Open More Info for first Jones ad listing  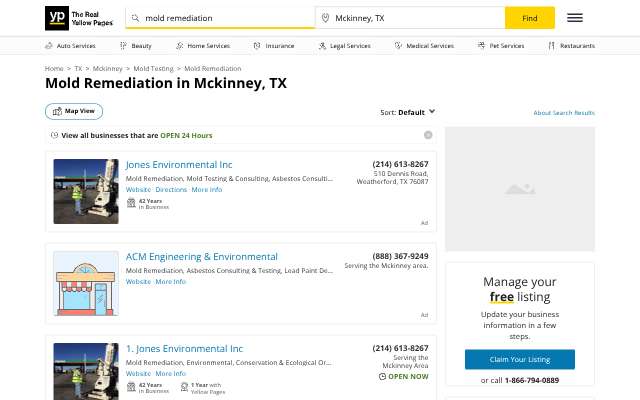click(207, 190)
